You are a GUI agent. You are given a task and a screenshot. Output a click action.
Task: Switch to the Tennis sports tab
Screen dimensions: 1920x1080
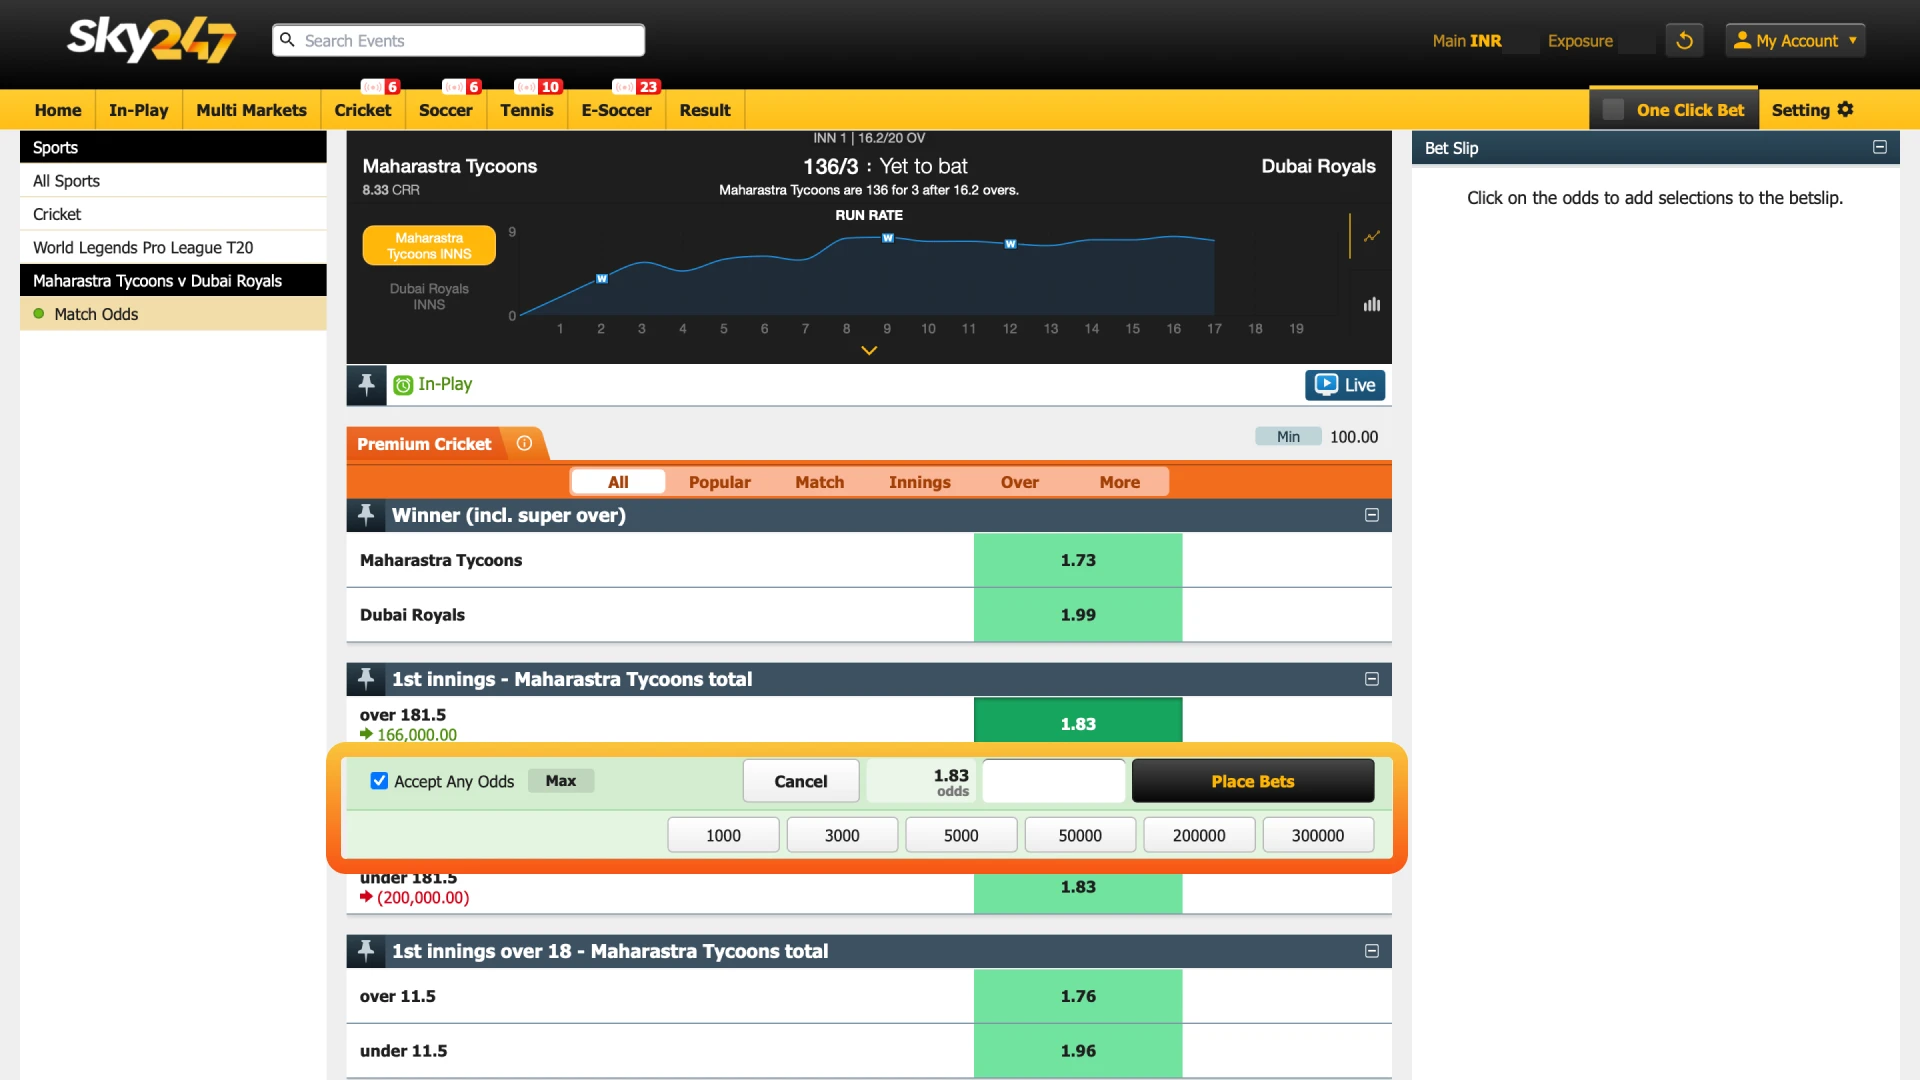tap(527, 110)
